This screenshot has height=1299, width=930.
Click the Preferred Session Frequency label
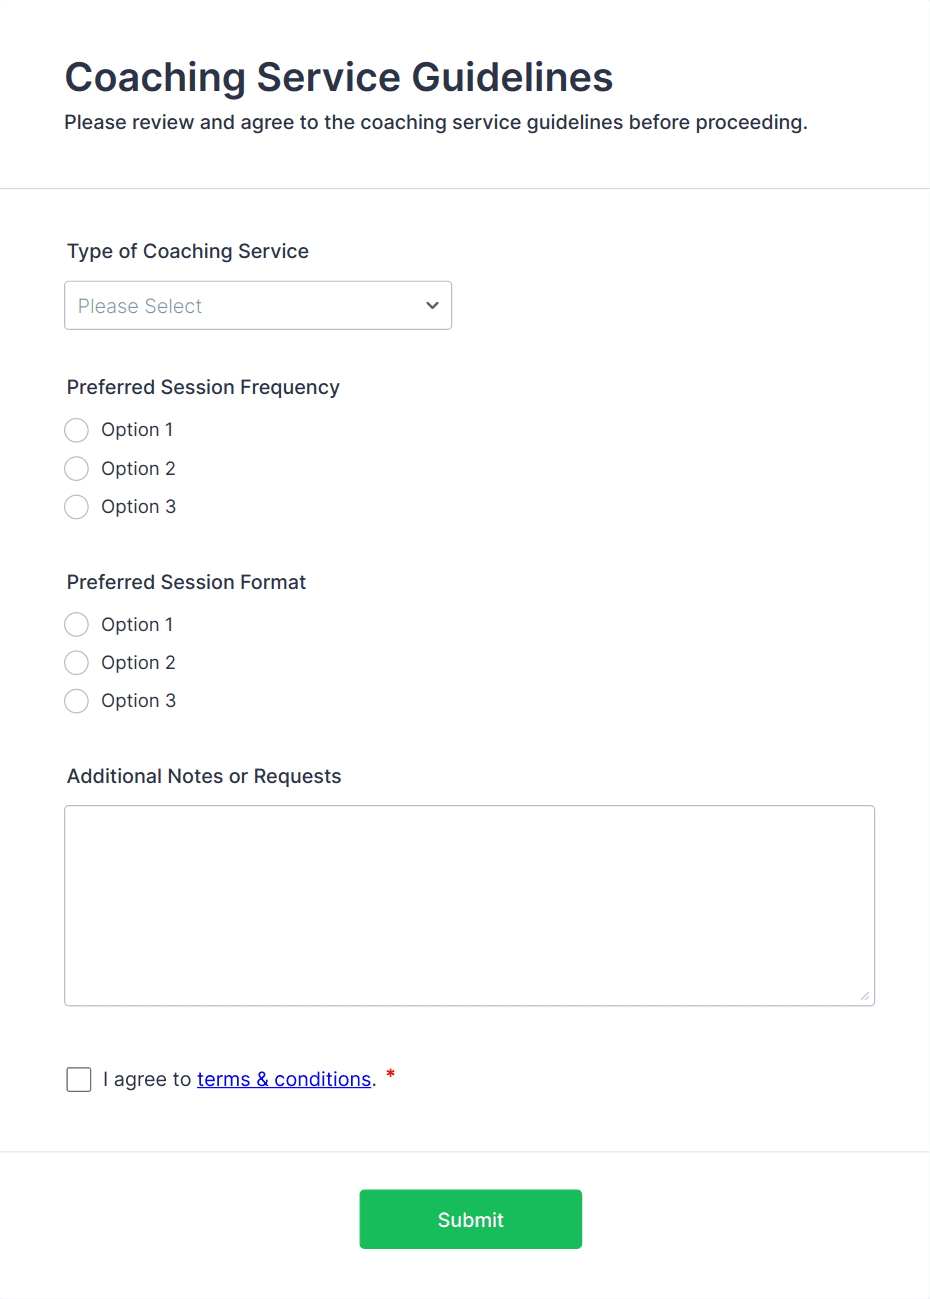[x=203, y=387]
